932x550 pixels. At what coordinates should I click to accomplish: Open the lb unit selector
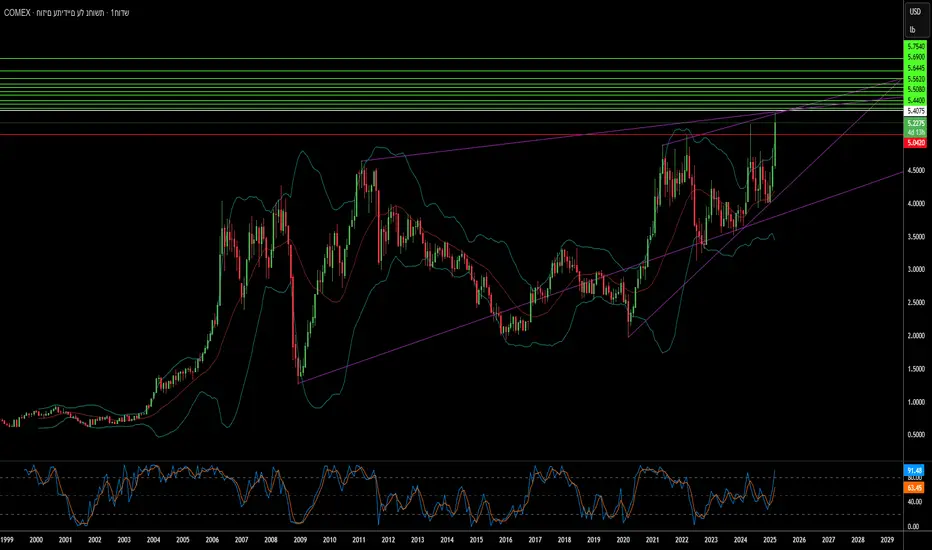pos(912,30)
